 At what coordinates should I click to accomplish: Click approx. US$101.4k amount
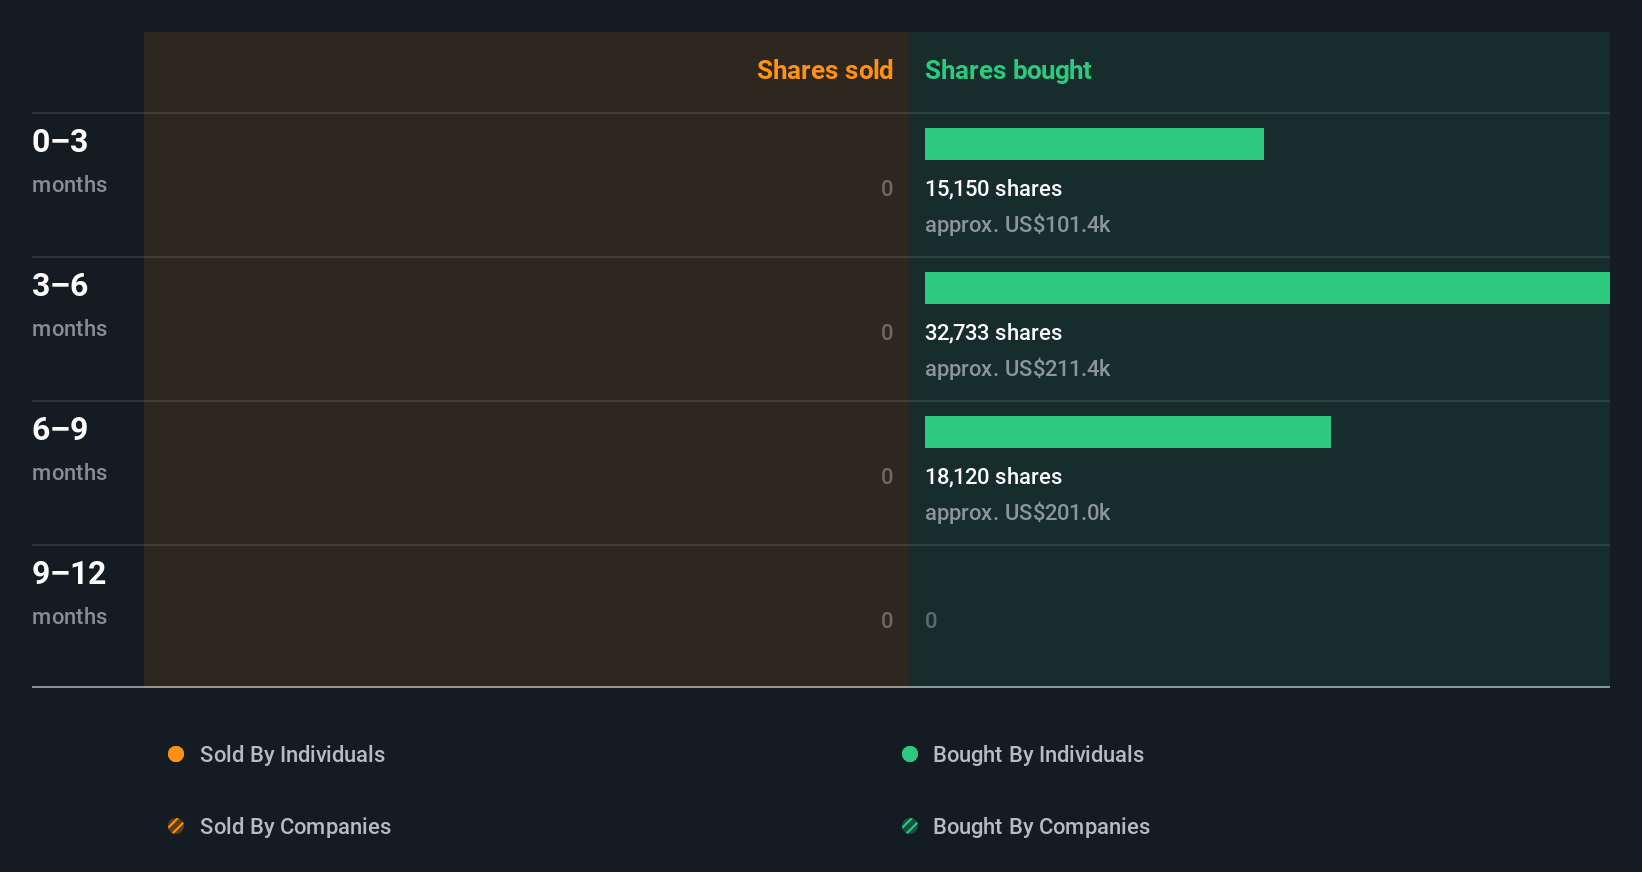(x=1017, y=224)
